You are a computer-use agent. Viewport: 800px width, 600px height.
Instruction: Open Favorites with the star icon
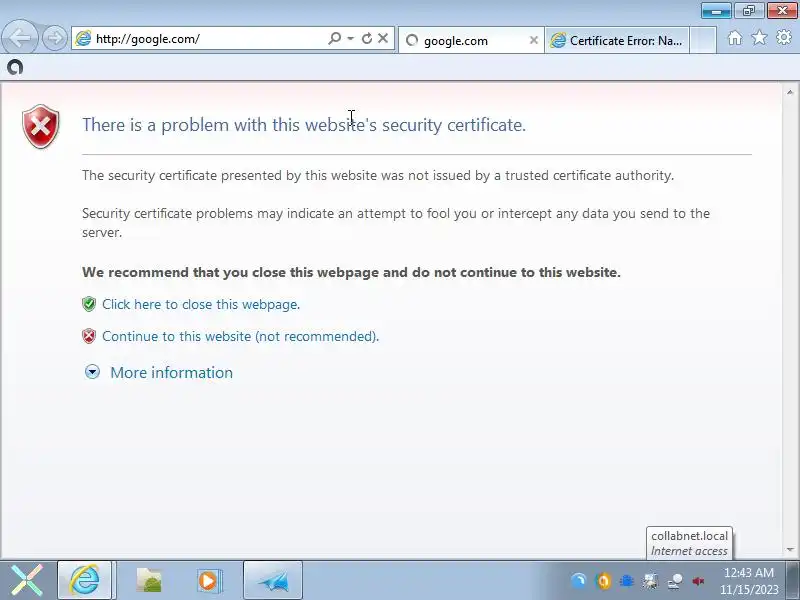(x=759, y=38)
